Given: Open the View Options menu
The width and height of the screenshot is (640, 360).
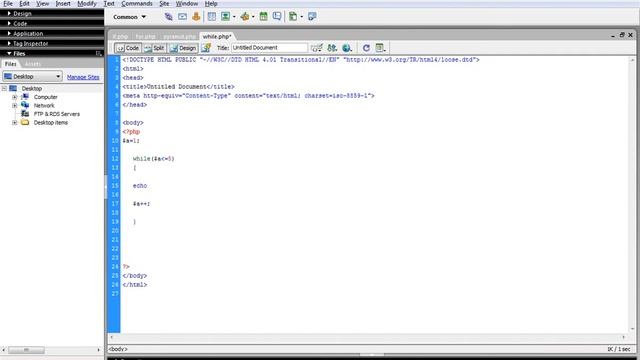Looking at the screenshot, I should point(380,48).
